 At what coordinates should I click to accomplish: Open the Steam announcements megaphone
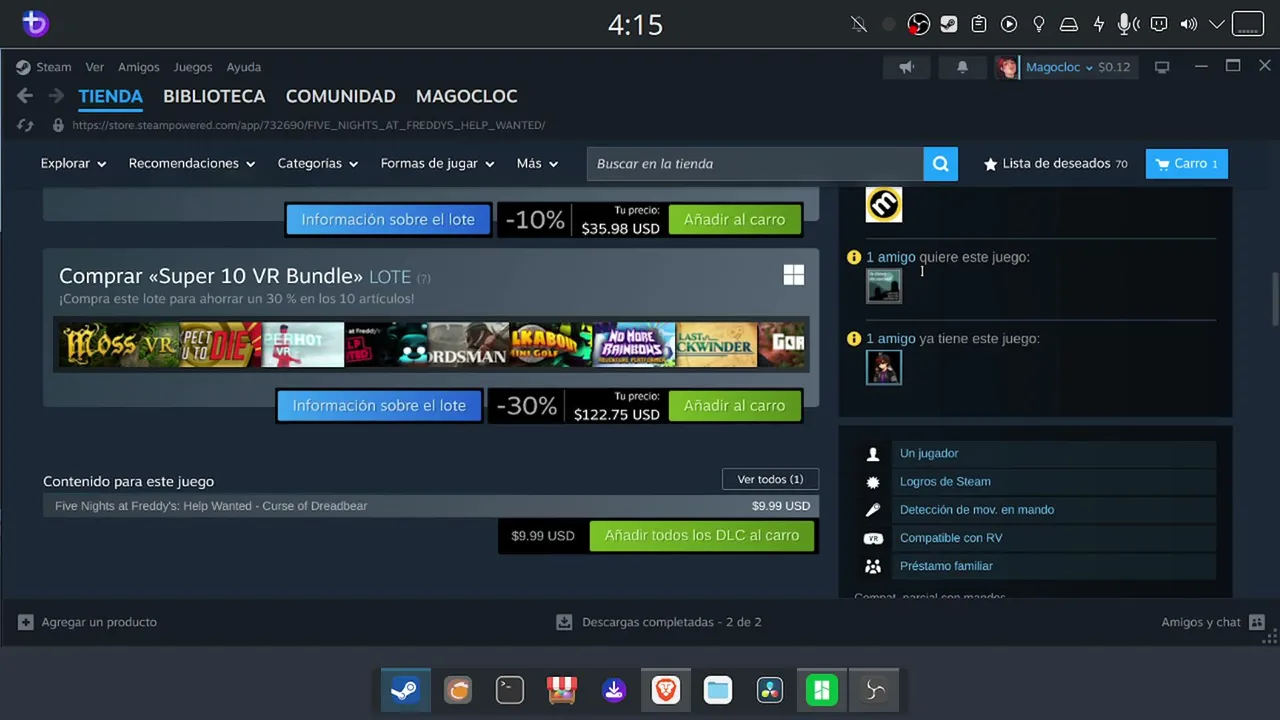pyautogui.click(x=906, y=67)
